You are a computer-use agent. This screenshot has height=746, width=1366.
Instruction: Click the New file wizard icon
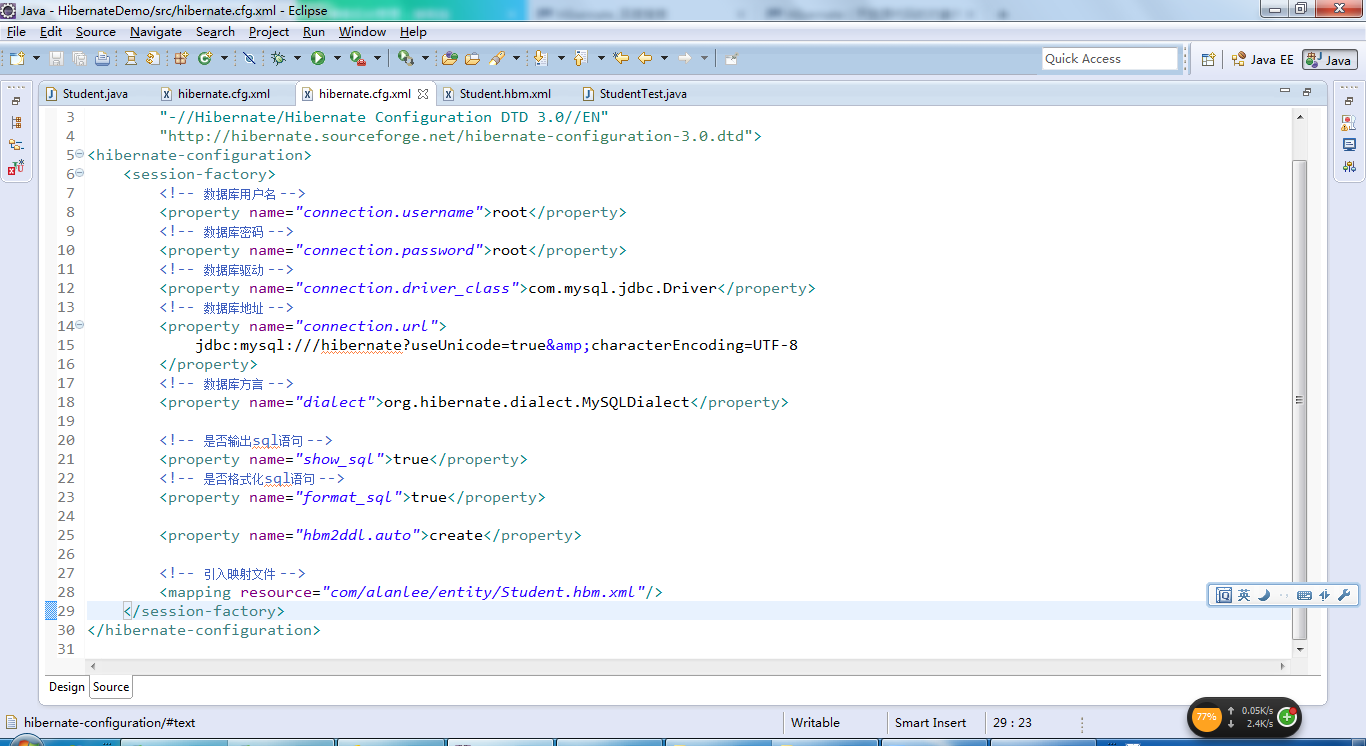[x=17, y=59]
